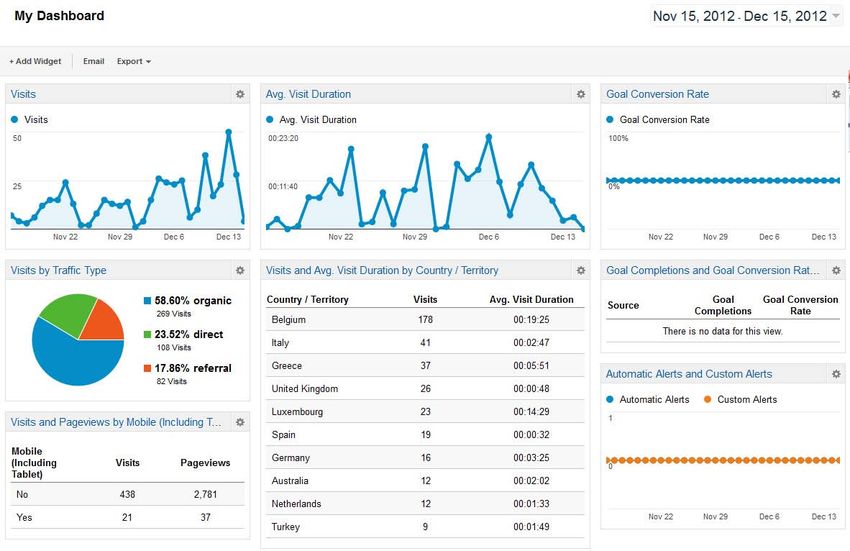The height and width of the screenshot is (551, 850).
Task: Open gear on Goal Completions widget
Action: coord(836,270)
